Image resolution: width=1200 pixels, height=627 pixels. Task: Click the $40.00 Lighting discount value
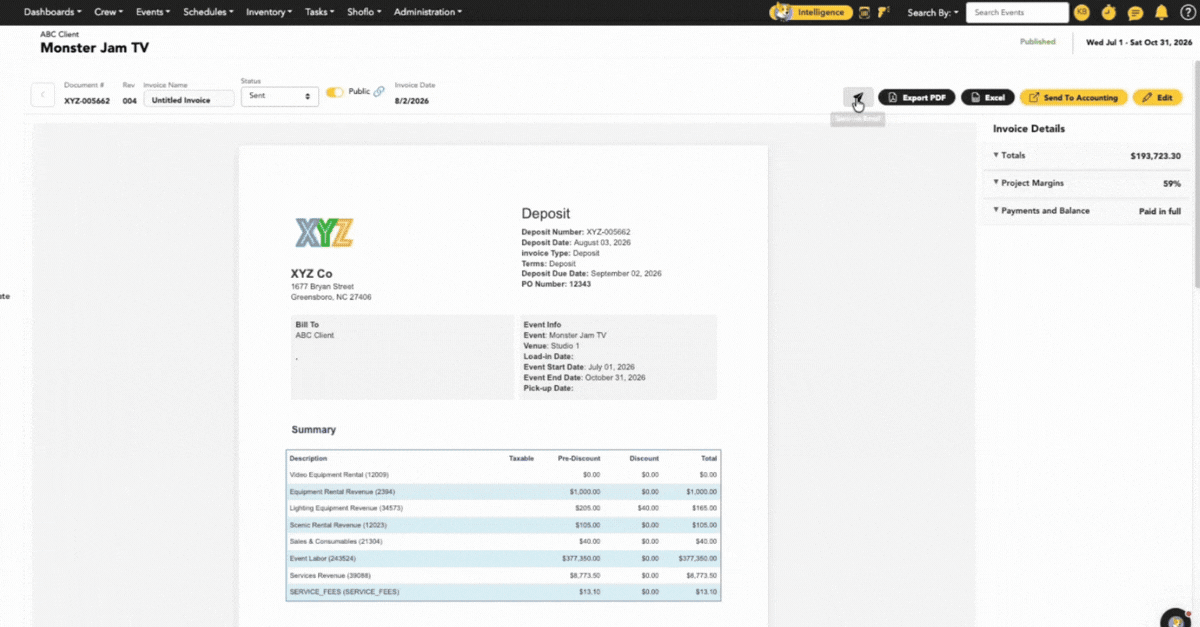coord(650,508)
